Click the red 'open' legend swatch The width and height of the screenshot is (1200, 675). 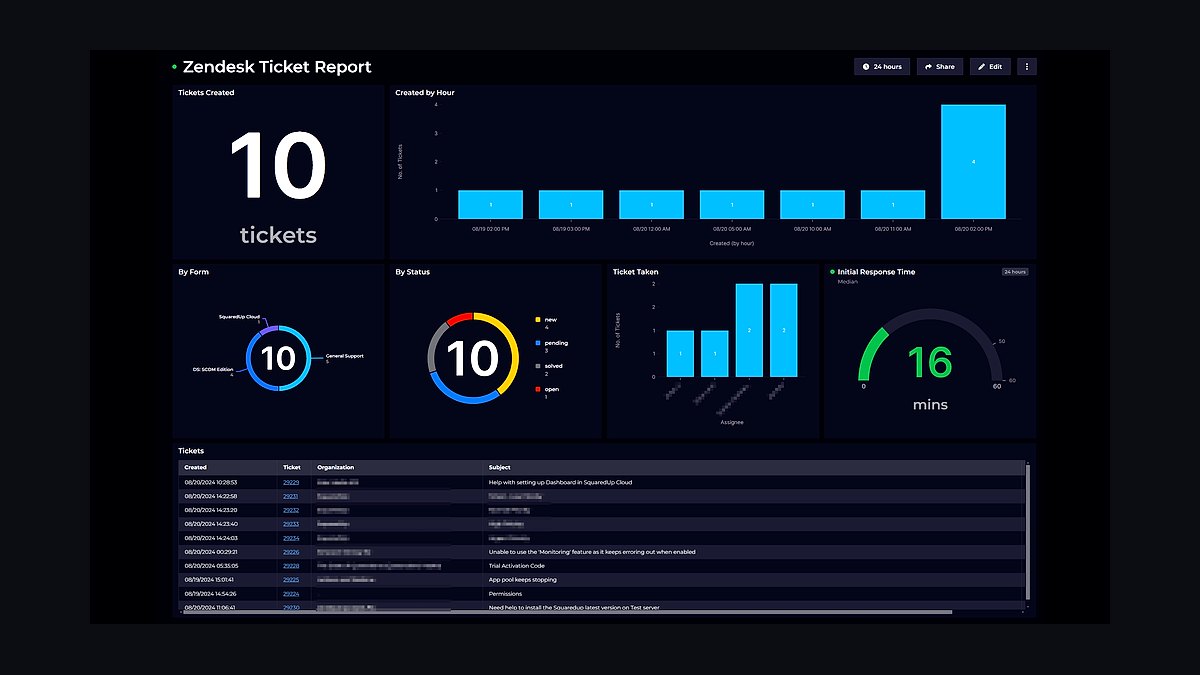point(538,389)
